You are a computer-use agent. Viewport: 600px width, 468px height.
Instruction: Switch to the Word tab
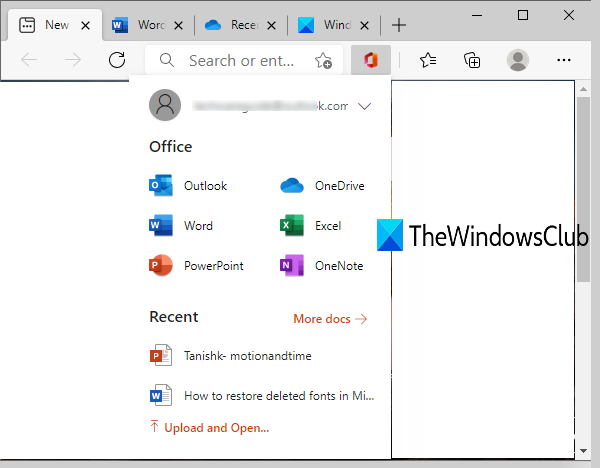pos(148,25)
